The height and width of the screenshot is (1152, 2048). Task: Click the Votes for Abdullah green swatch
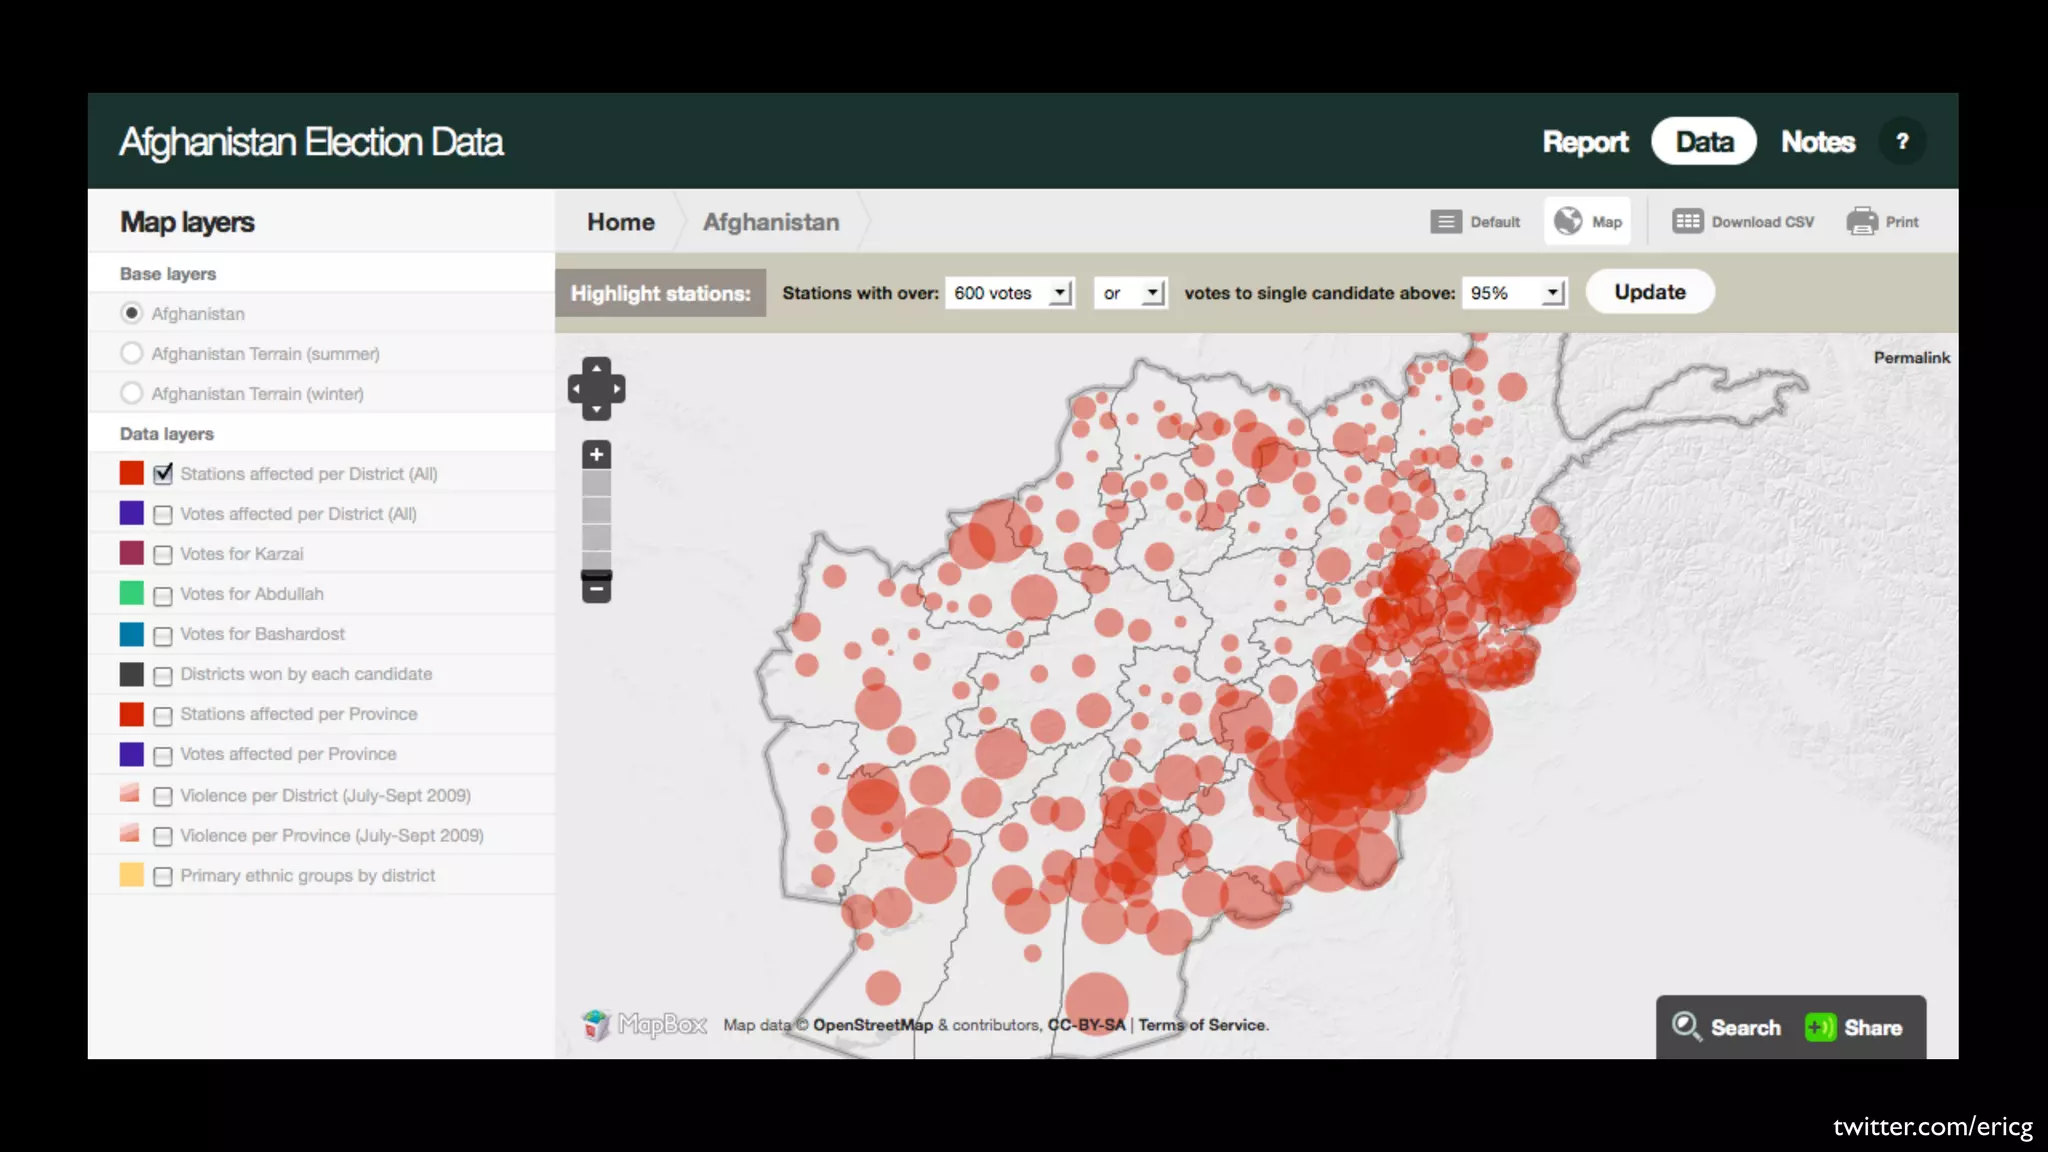131,593
